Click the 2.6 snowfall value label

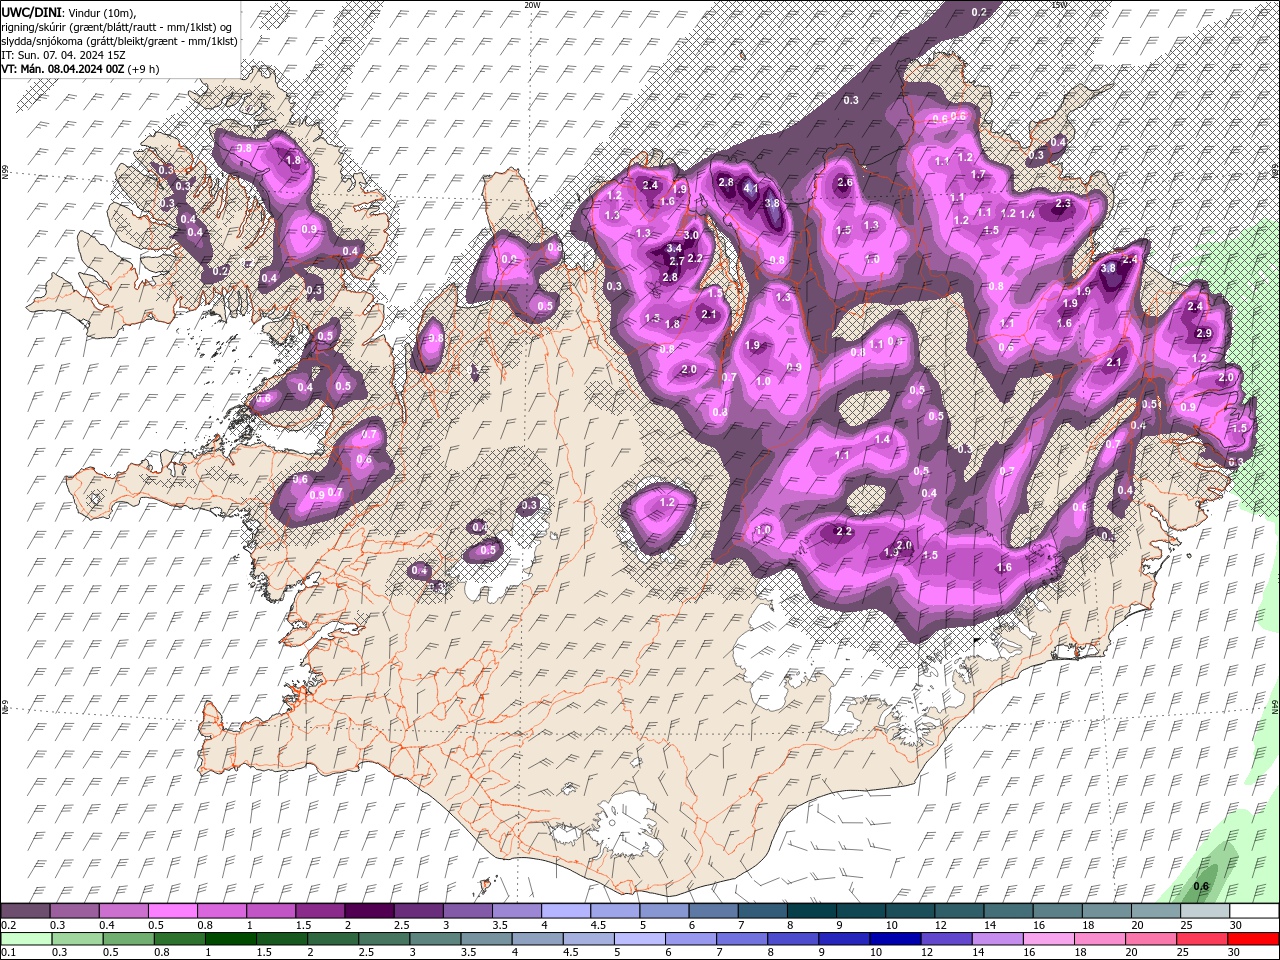pyautogui.click(x=844, y=183)
